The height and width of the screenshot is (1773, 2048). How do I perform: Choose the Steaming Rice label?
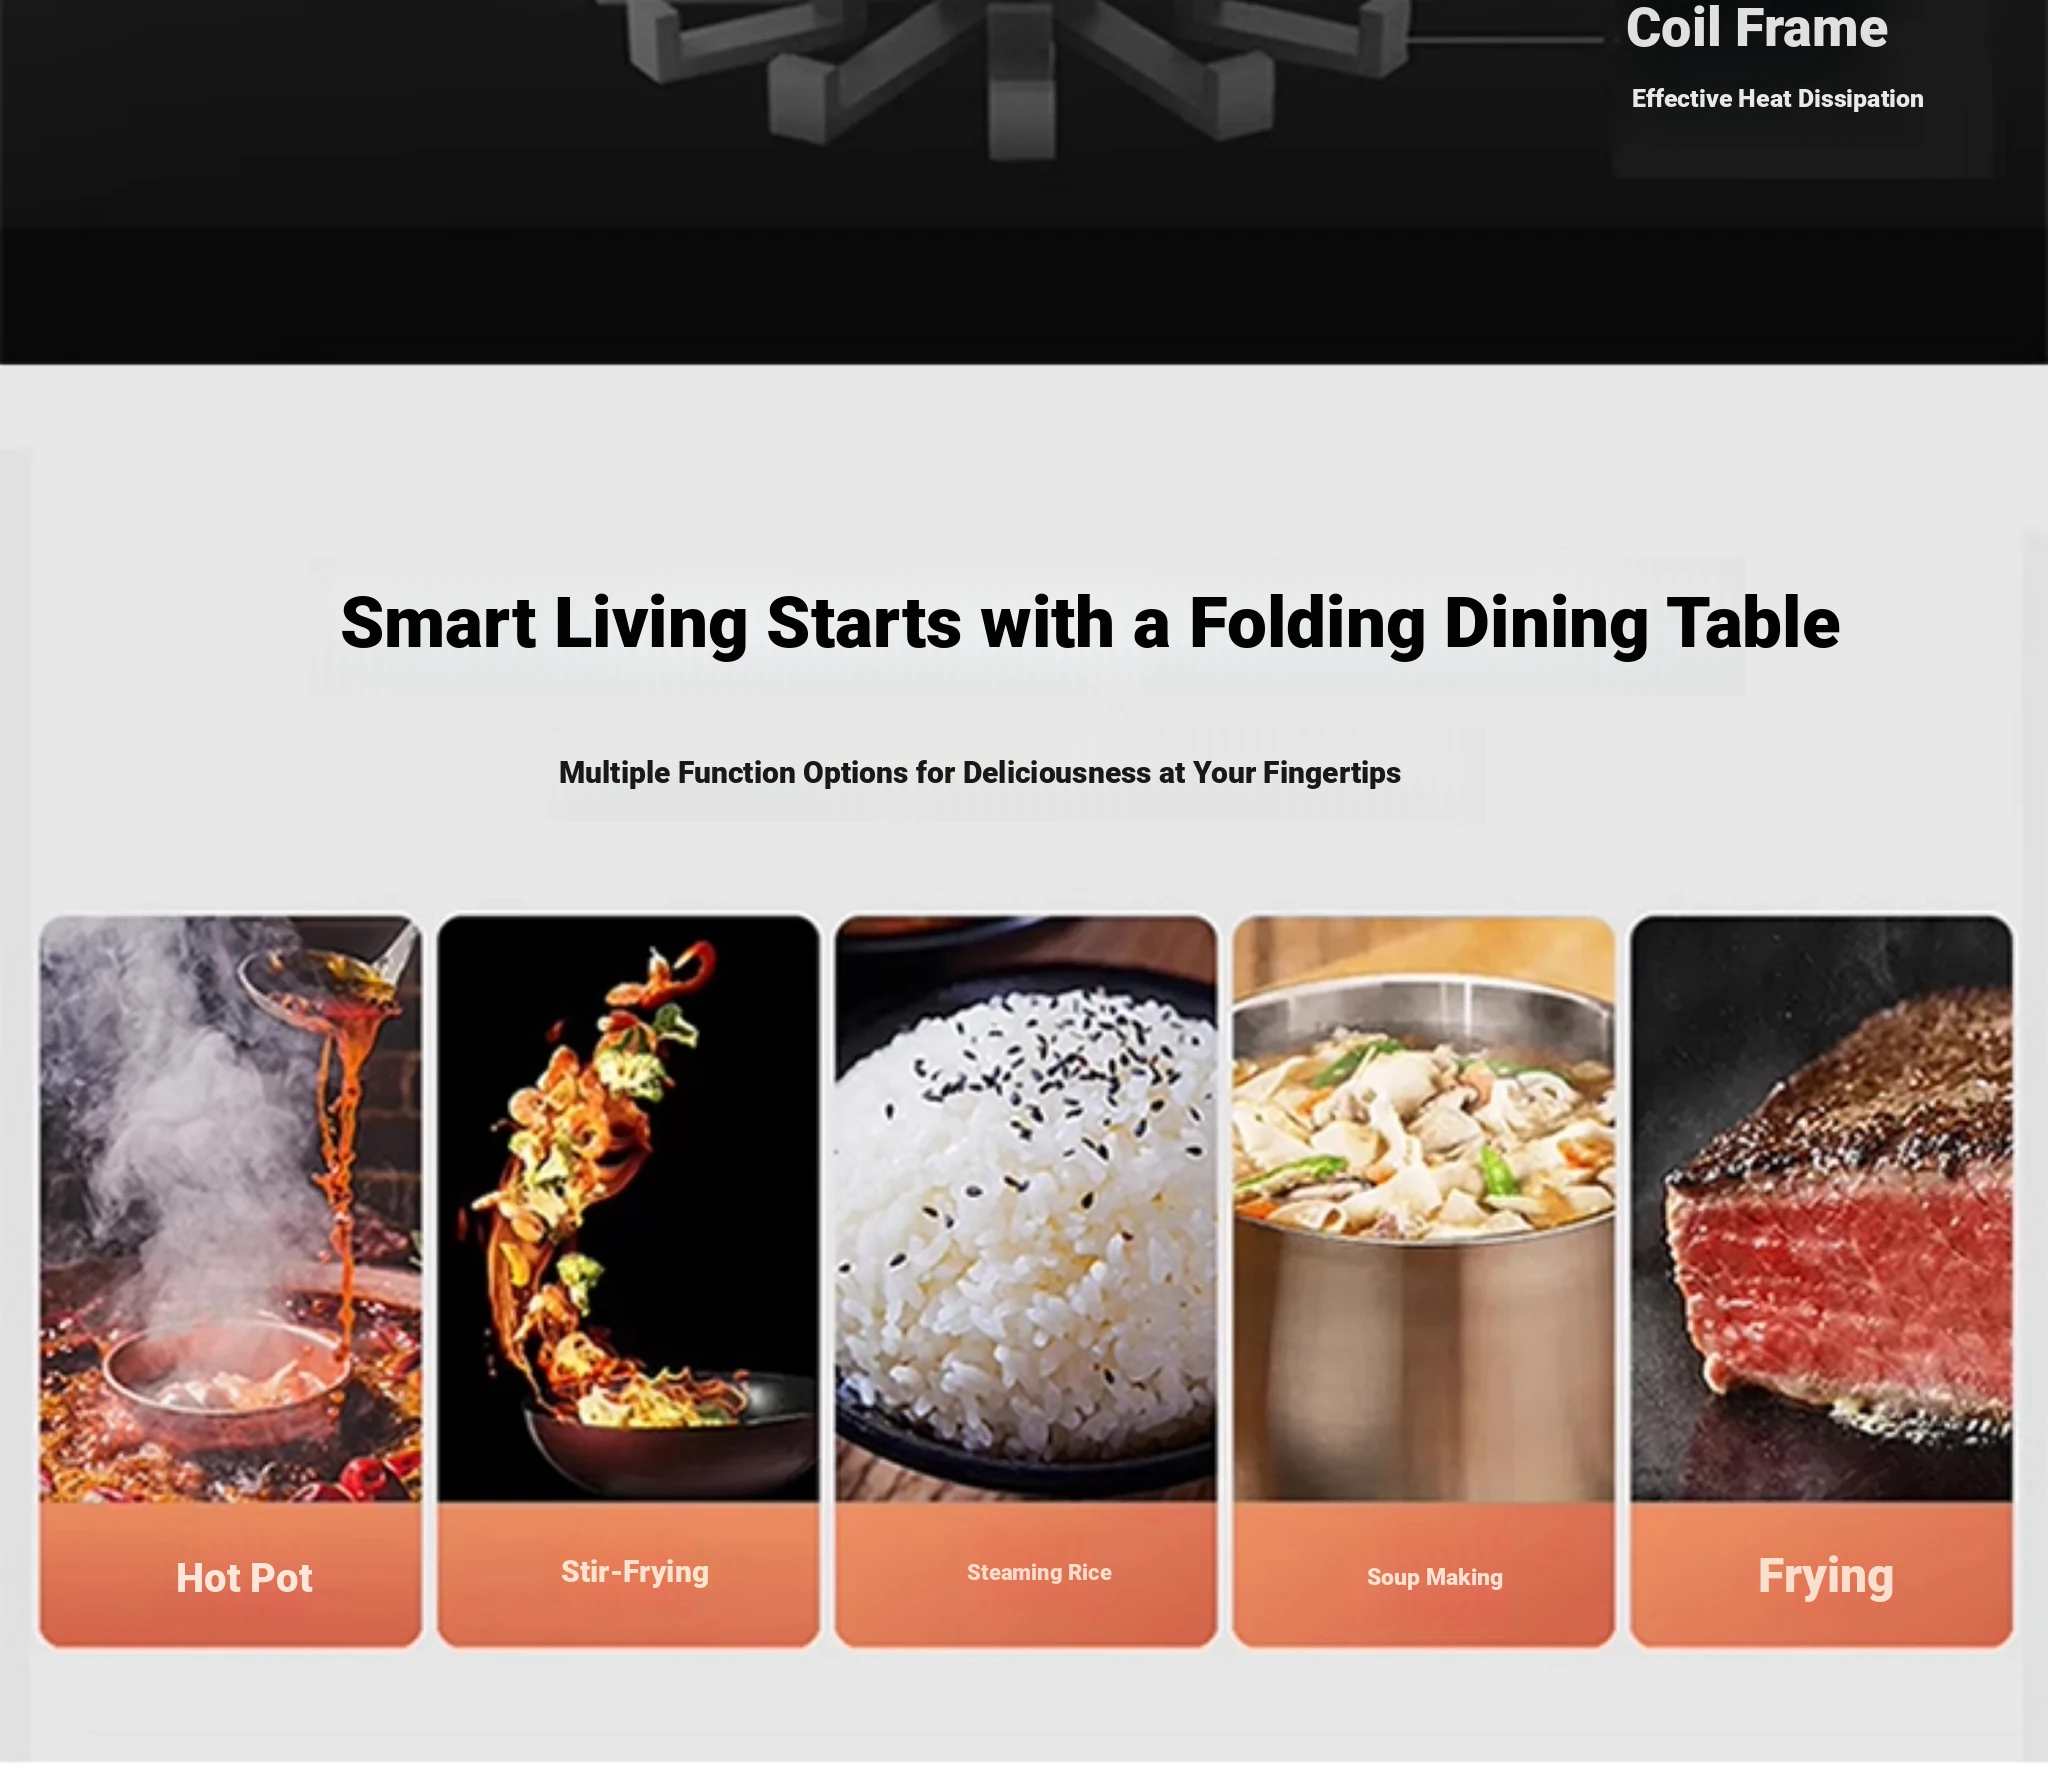[1039, 1573]
